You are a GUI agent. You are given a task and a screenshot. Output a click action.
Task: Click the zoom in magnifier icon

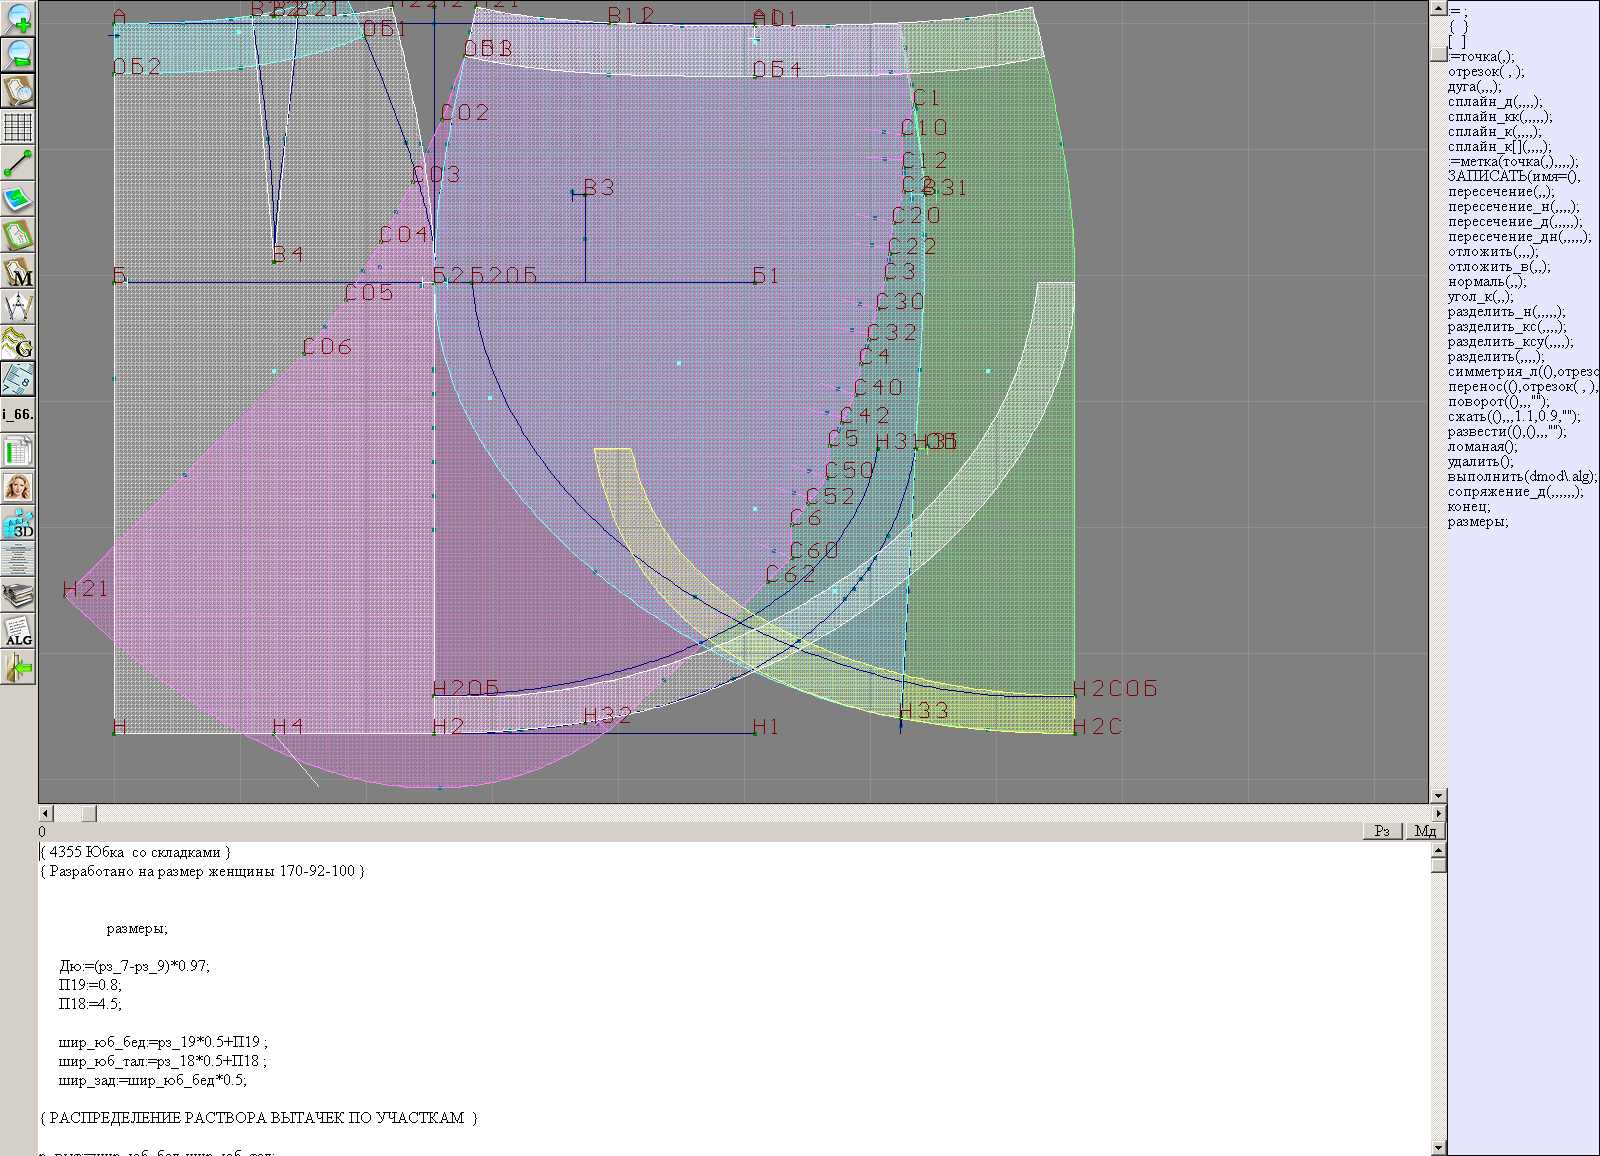click(x=18, y=18)
